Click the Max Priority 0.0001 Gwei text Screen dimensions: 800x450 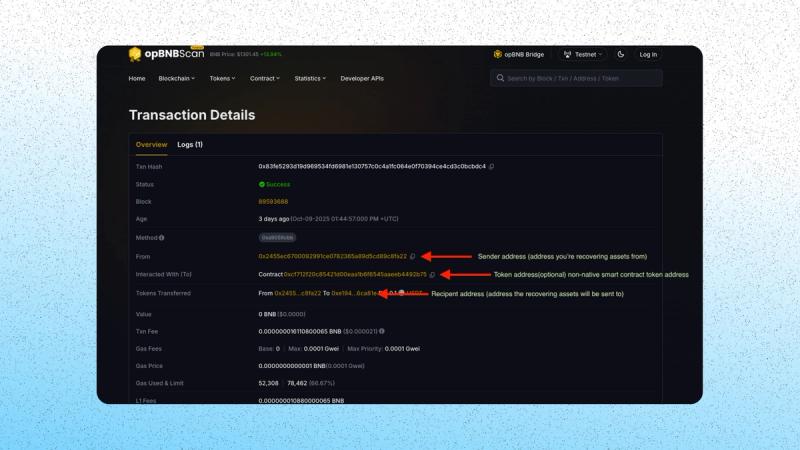click(384, 349)
